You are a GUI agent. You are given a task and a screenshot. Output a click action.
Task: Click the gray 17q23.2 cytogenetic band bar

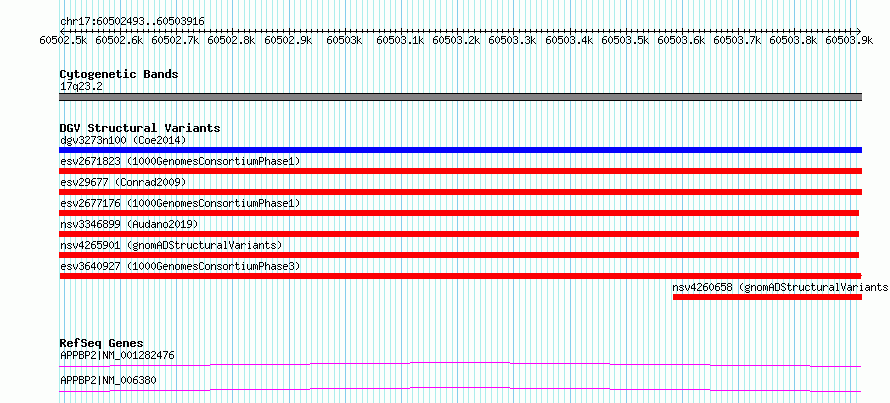(461, 97)
